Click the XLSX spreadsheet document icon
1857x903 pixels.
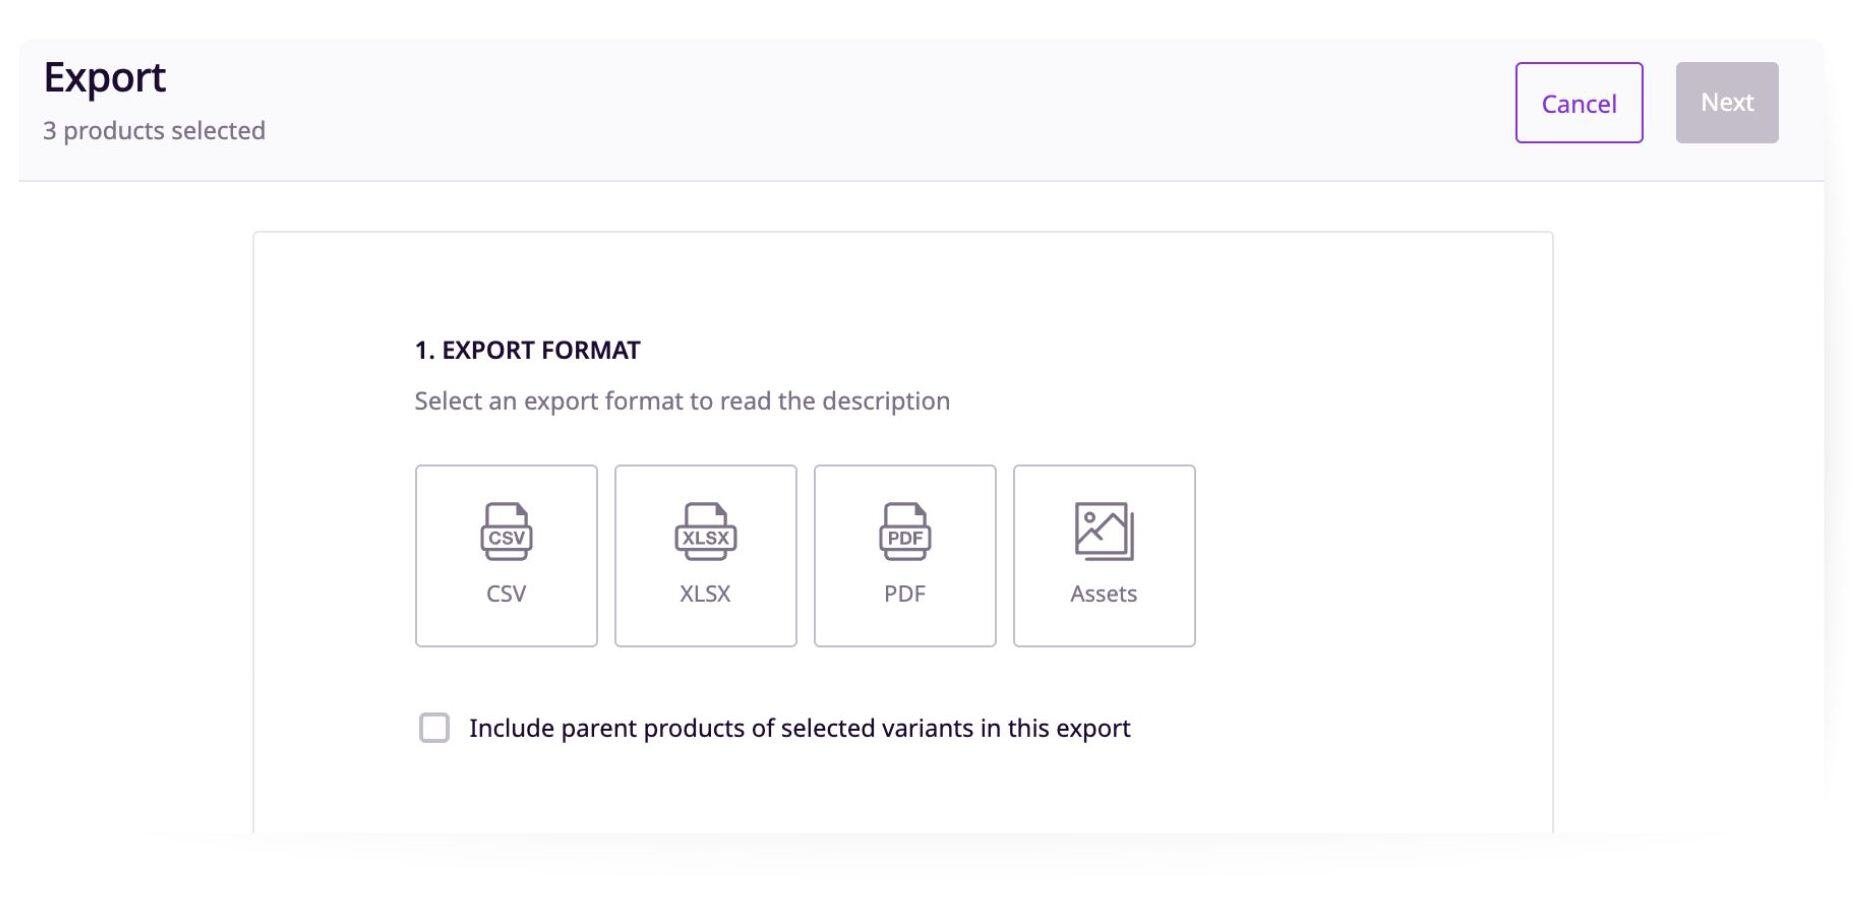pyautogui.click(x=705, y=533)
